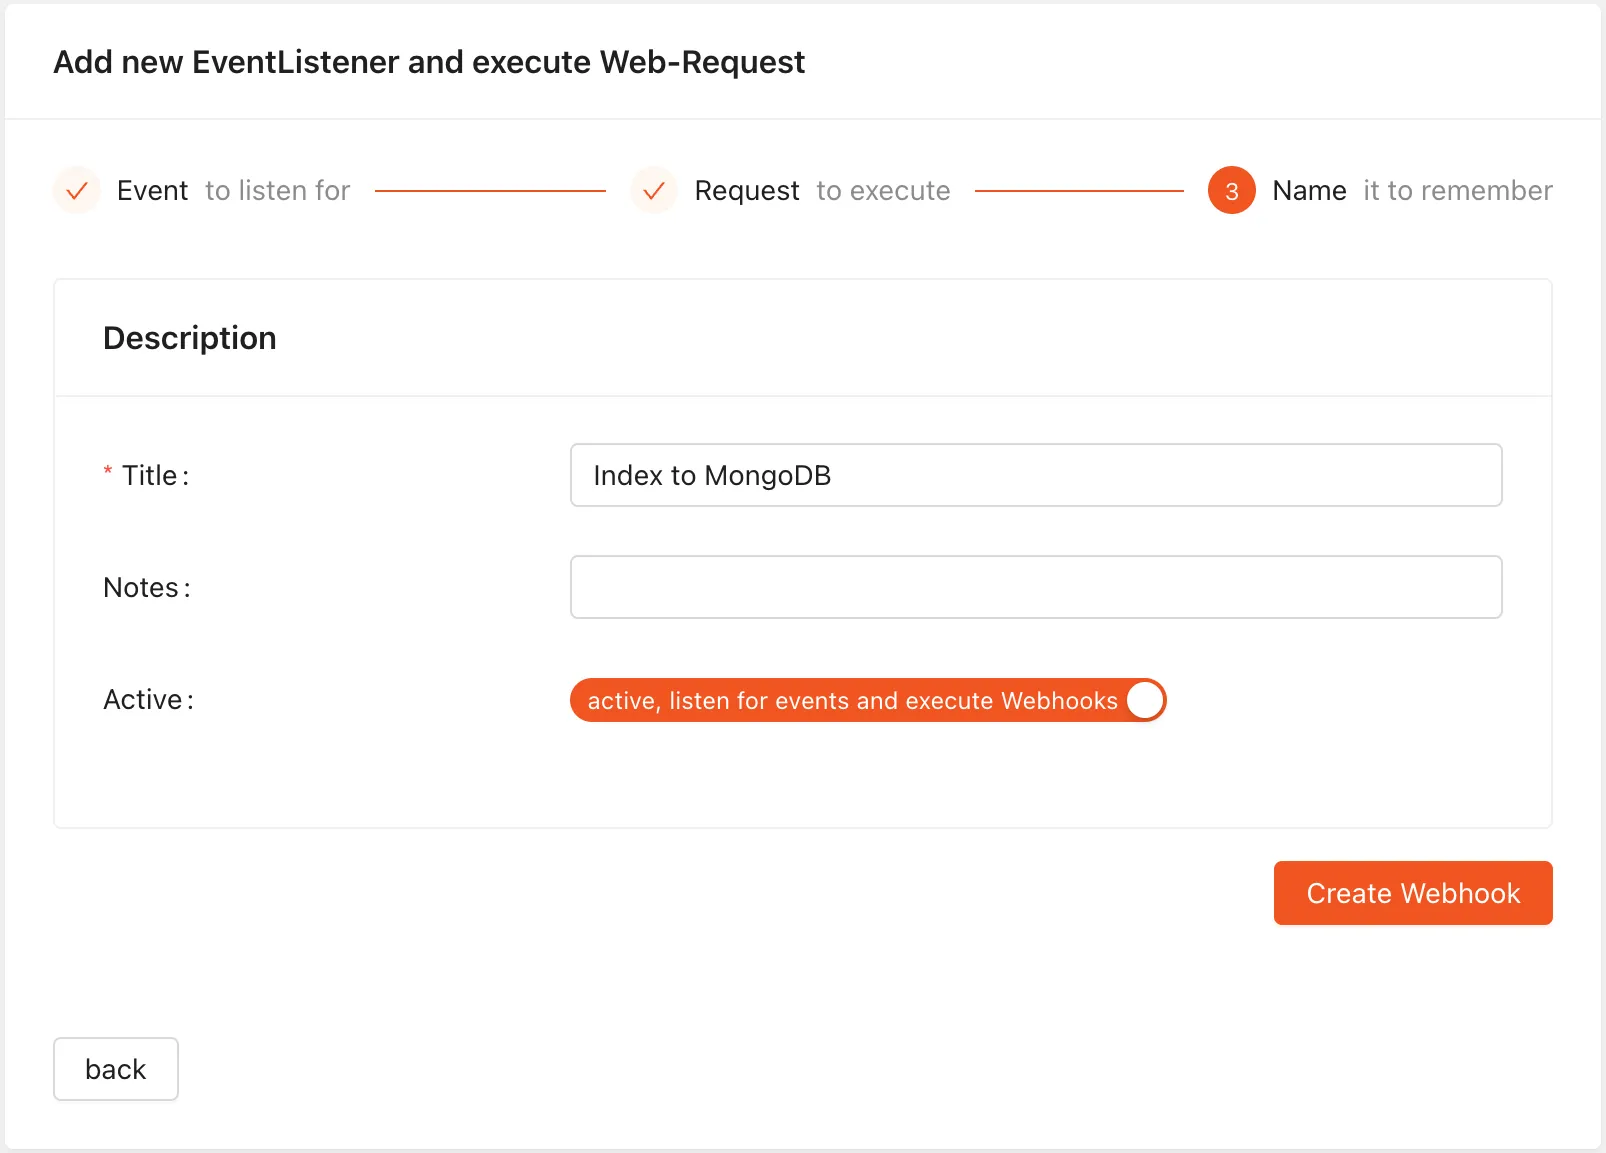
Task: Click the back button
Action: pyautogui.click(x=116, y=1069)
